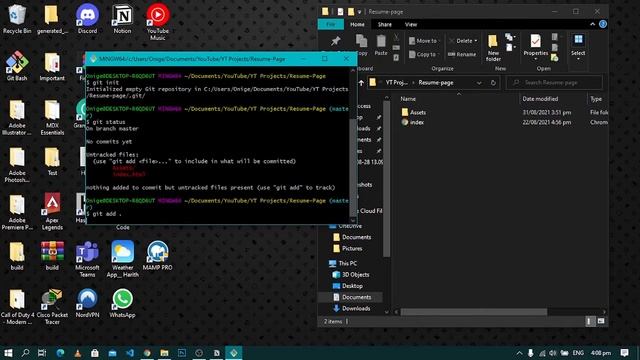The image size is (640, 360).
Task: Open Explorer help question mark icon
Action: (x=603, y=24)
